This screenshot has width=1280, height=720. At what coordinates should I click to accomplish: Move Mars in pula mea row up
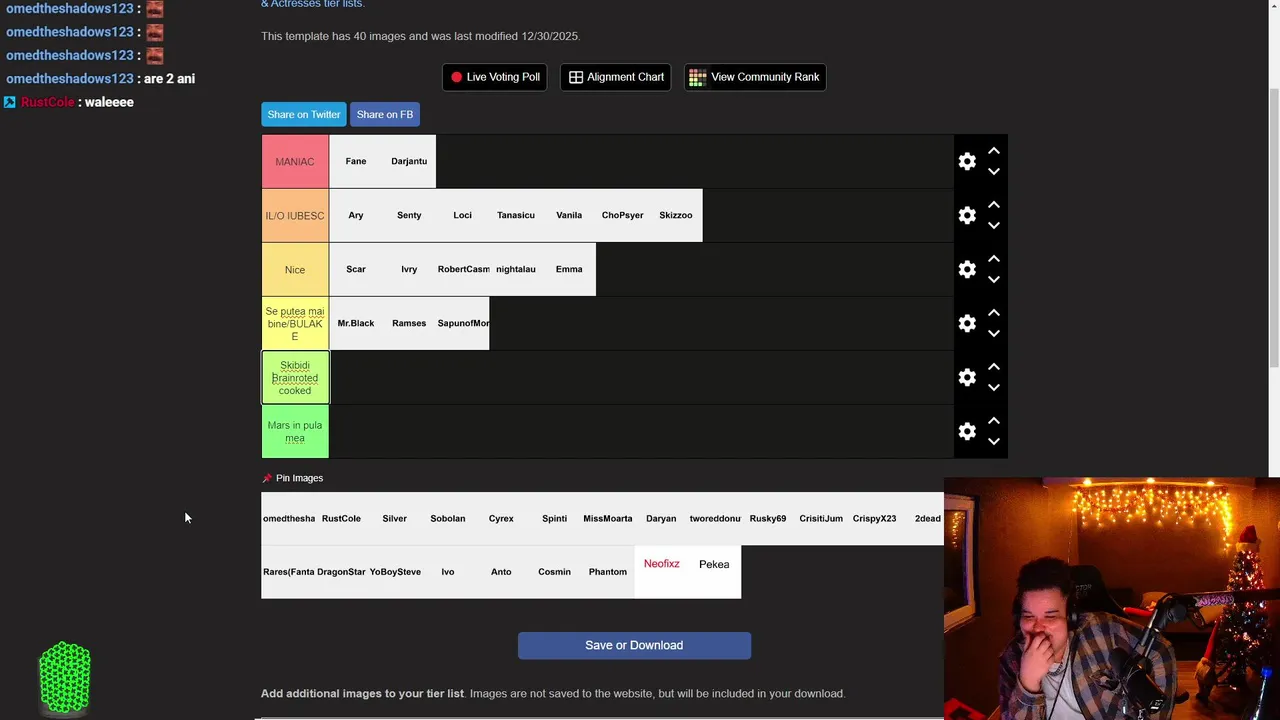coord(994,421)
